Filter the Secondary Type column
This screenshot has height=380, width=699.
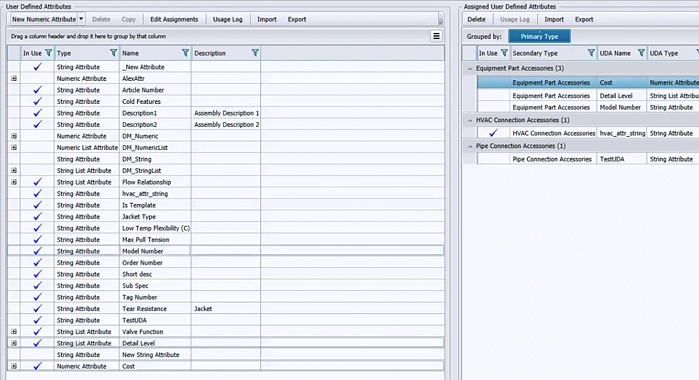coord(591,53)
